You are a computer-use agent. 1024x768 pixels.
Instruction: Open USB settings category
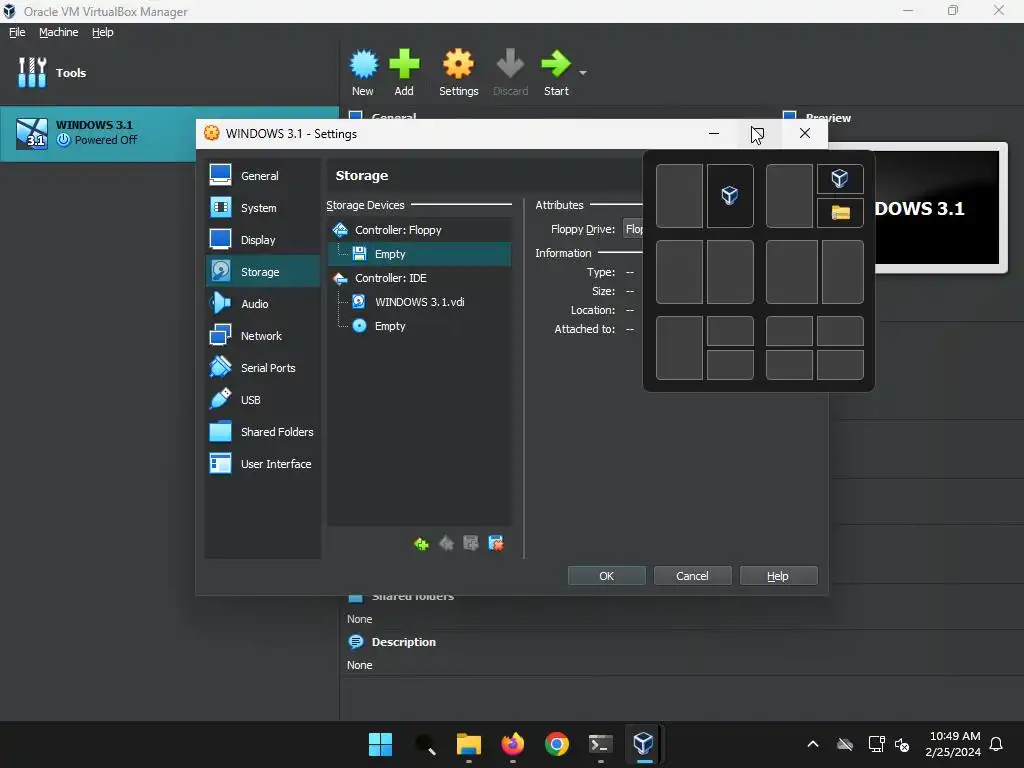(x=263, y=400)
